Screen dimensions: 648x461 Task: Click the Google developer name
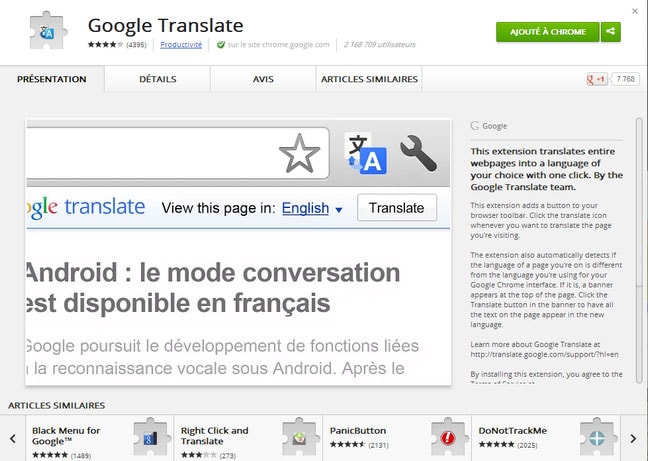coord(494,126)
